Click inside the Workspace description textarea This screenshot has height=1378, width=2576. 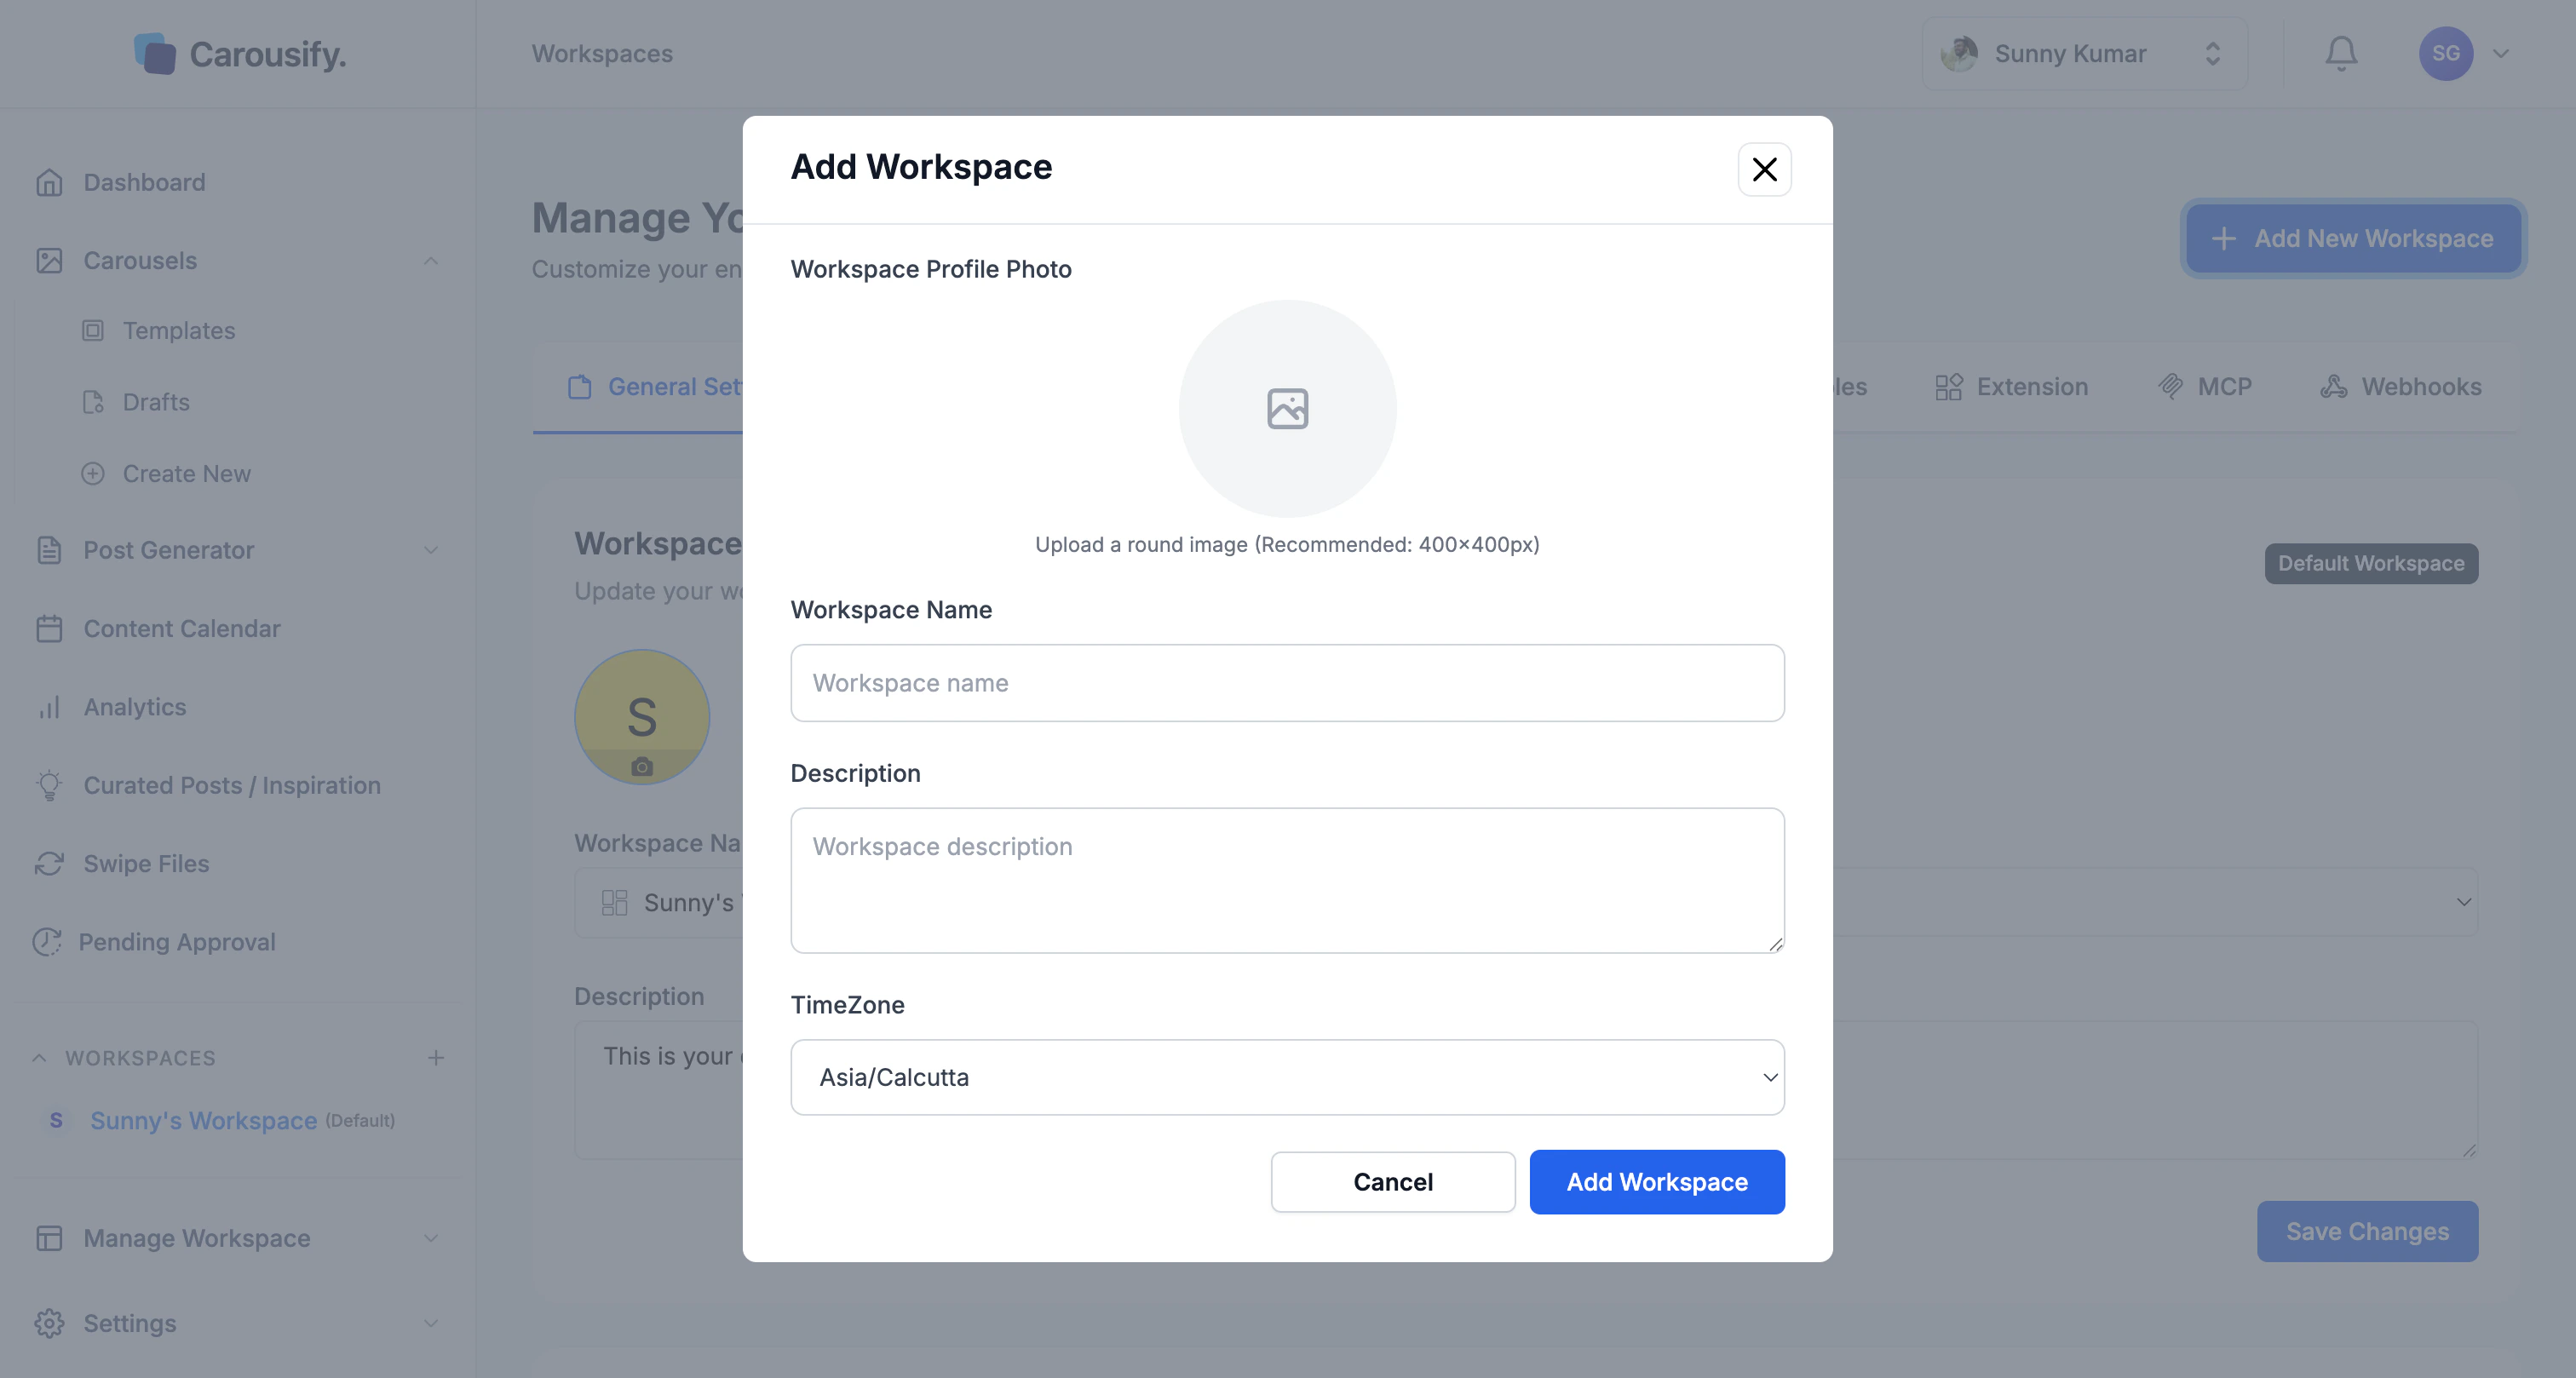(1287, 880)
